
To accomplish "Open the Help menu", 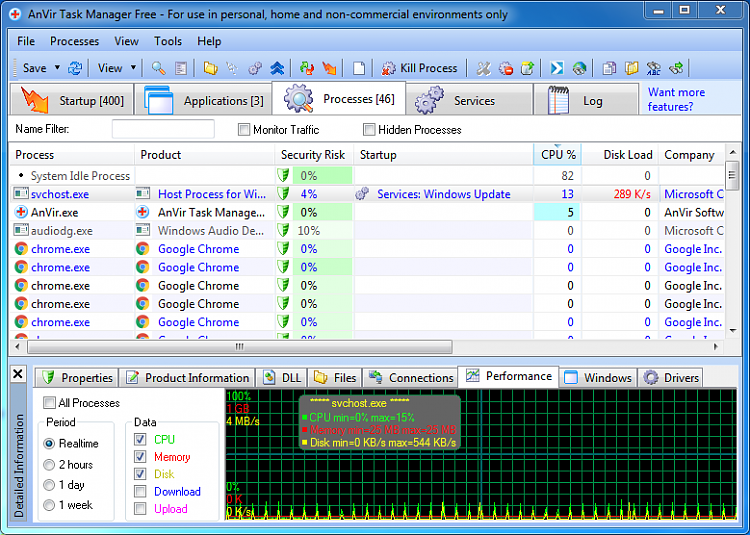I will click(209, 41).
